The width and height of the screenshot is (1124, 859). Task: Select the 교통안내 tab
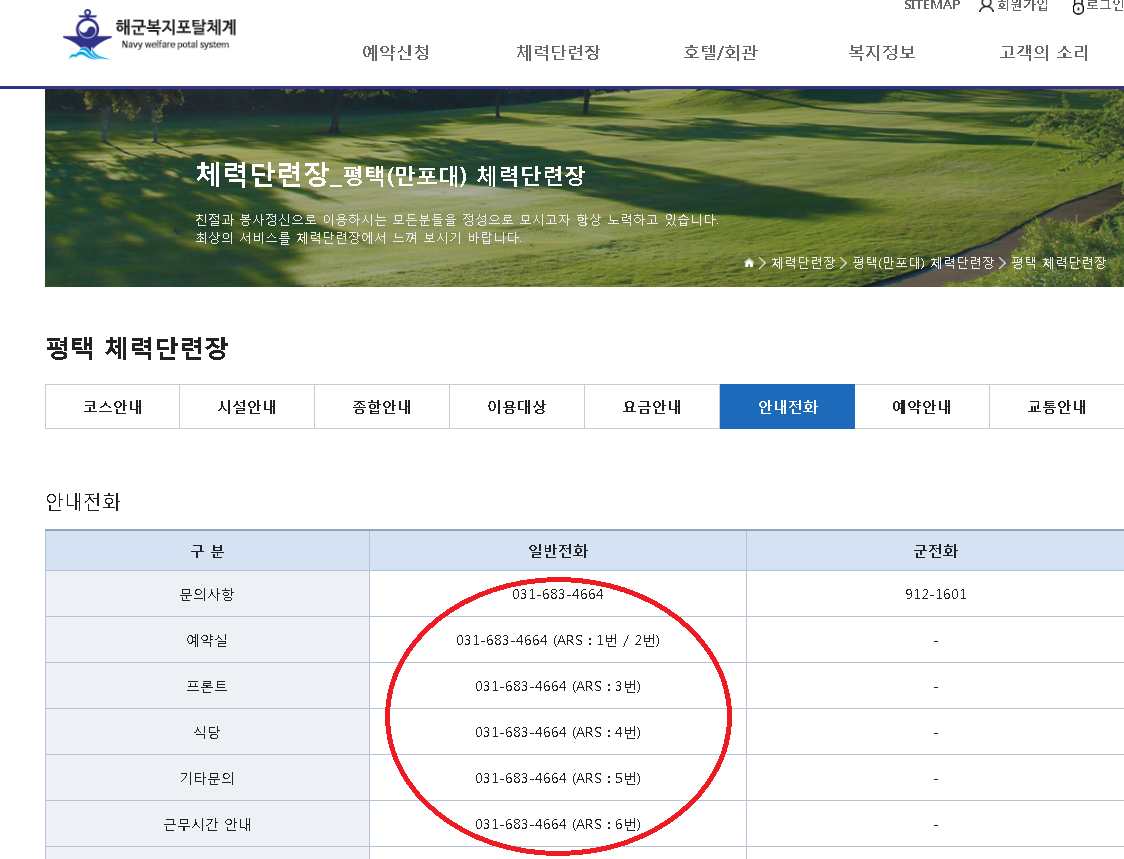tap(1057, 406)
